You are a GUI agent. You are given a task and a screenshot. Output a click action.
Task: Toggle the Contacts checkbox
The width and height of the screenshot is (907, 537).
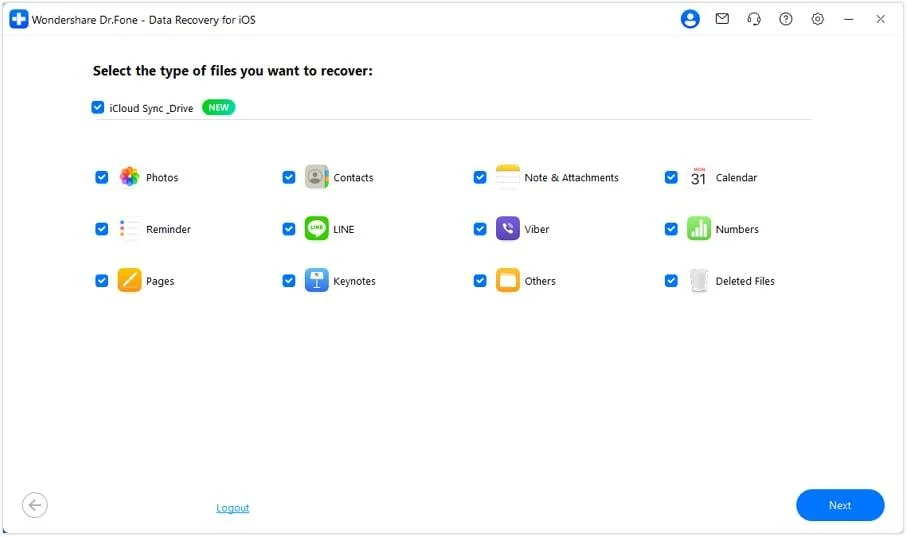pyautogui.click(x=289, y=177)
